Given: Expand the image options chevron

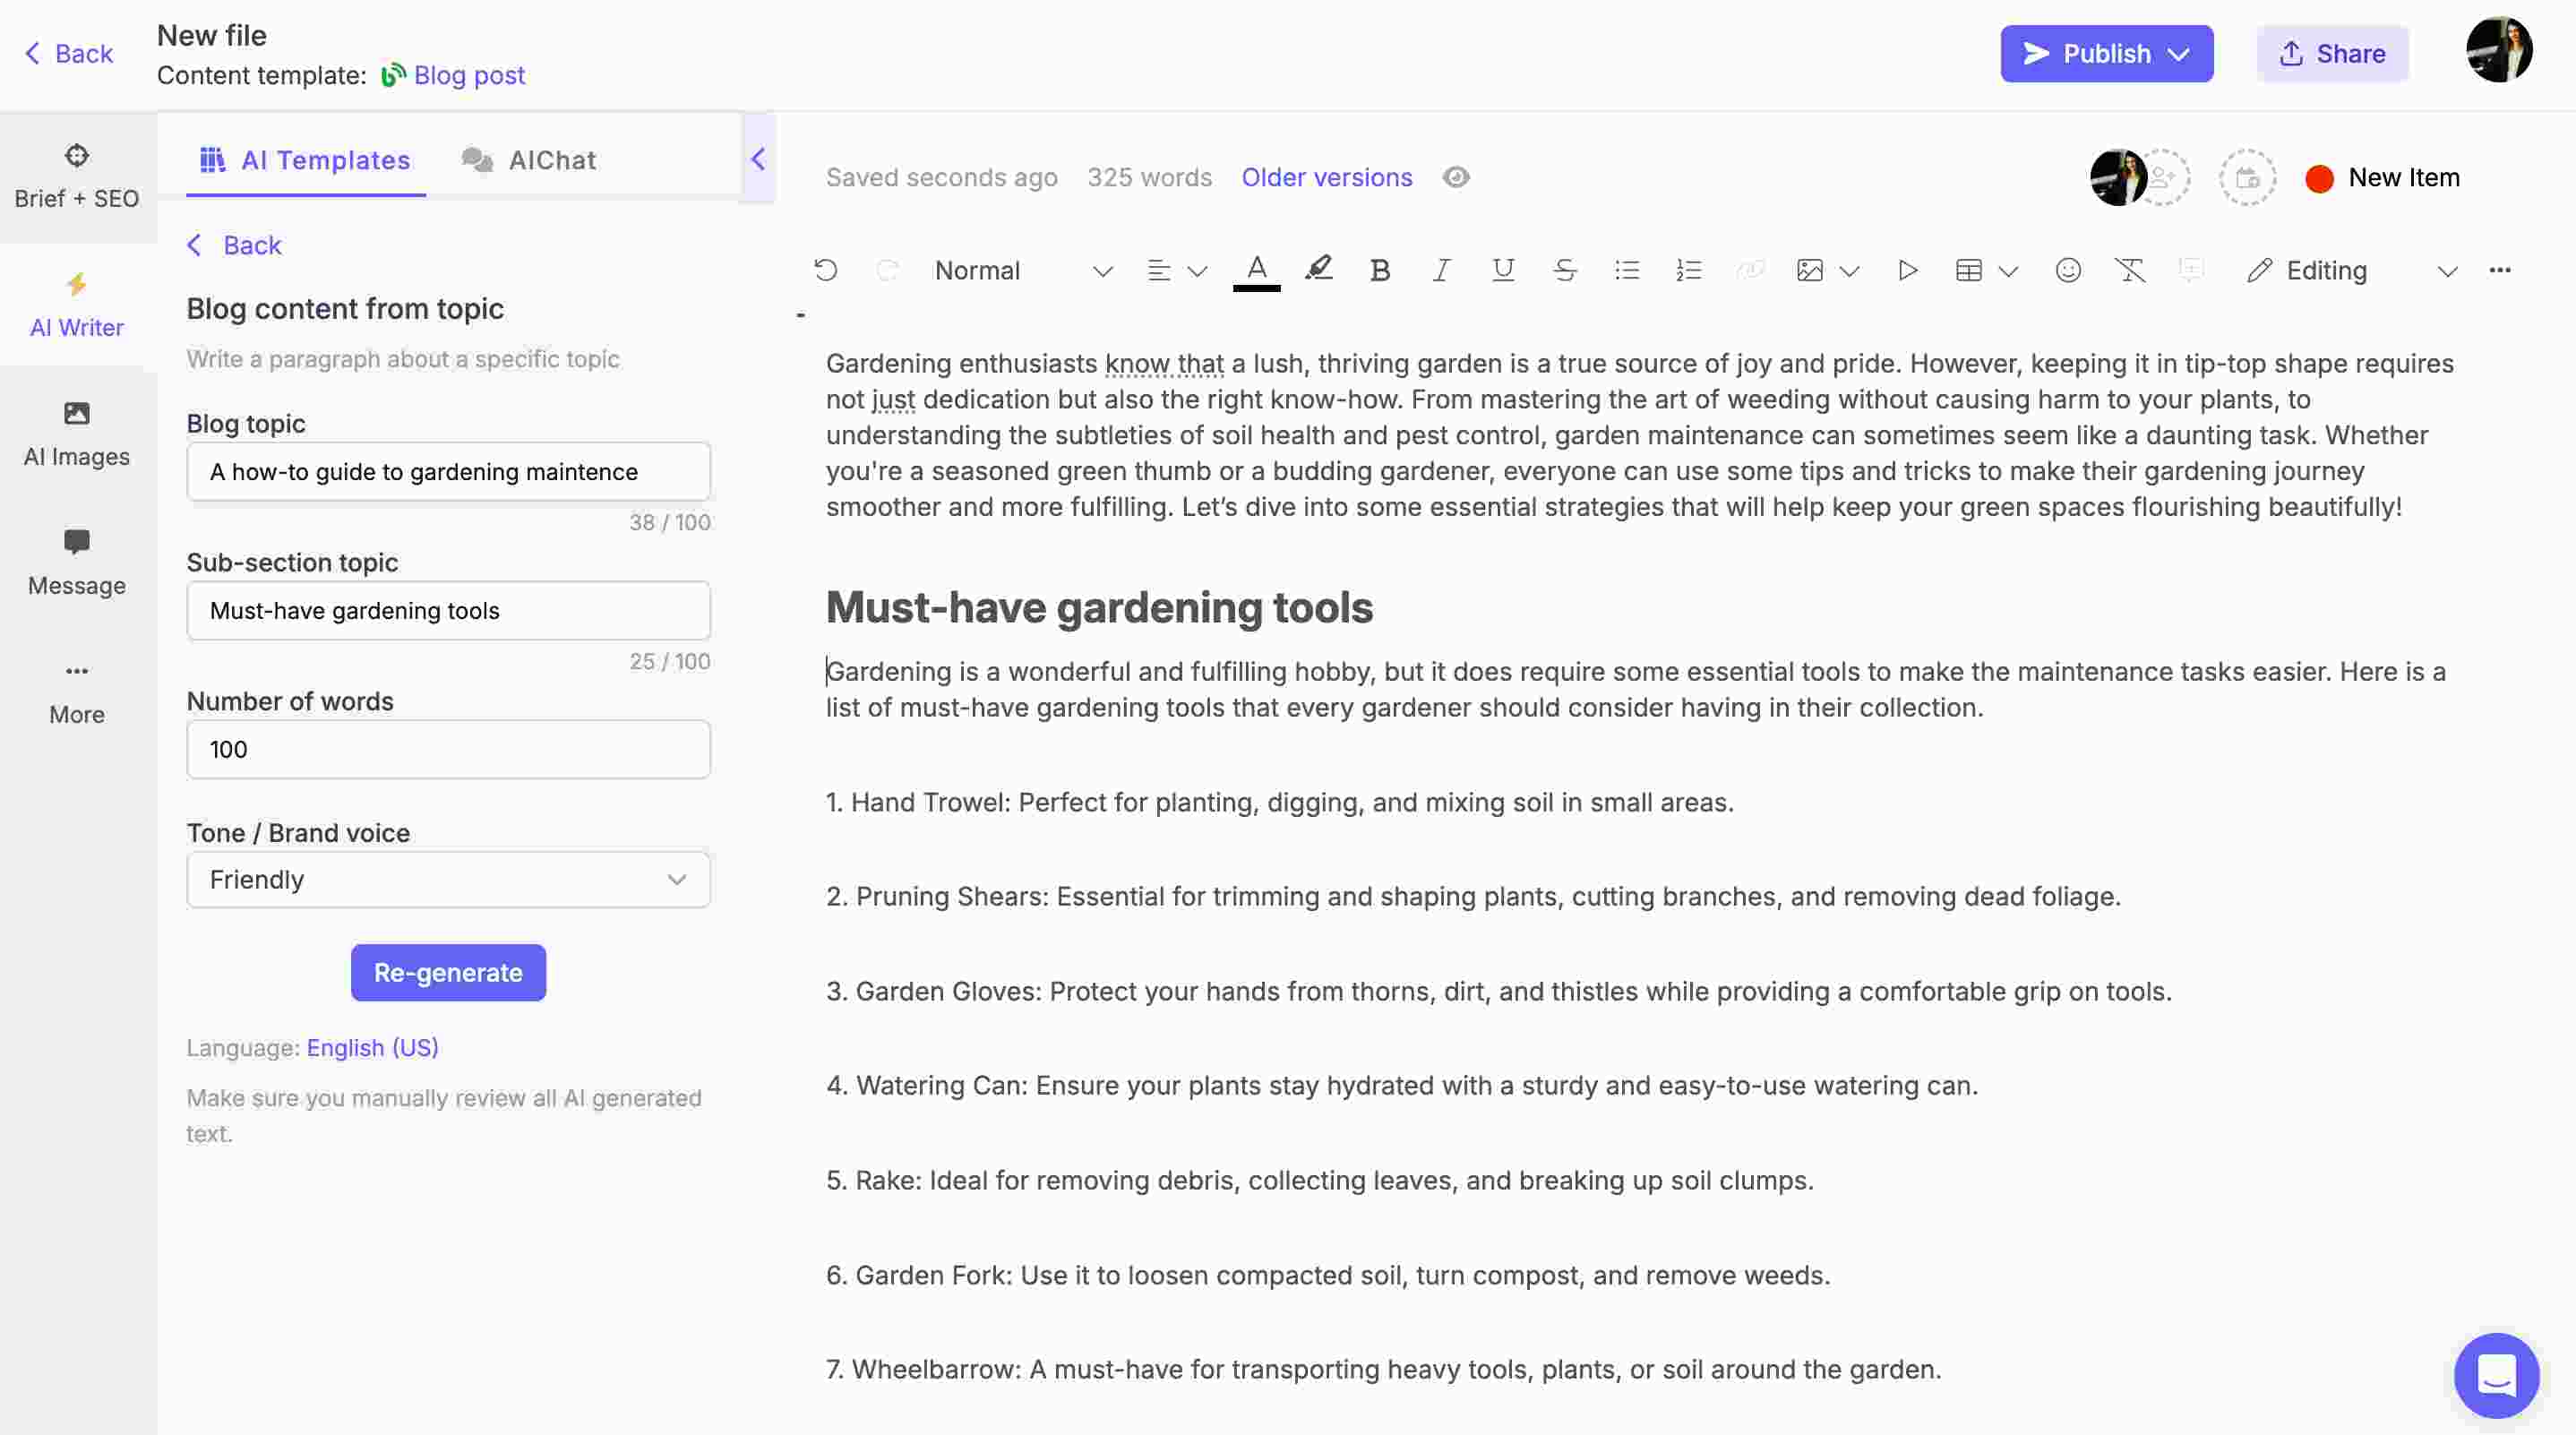Looking at the screenshot, I should [1849, 271].
